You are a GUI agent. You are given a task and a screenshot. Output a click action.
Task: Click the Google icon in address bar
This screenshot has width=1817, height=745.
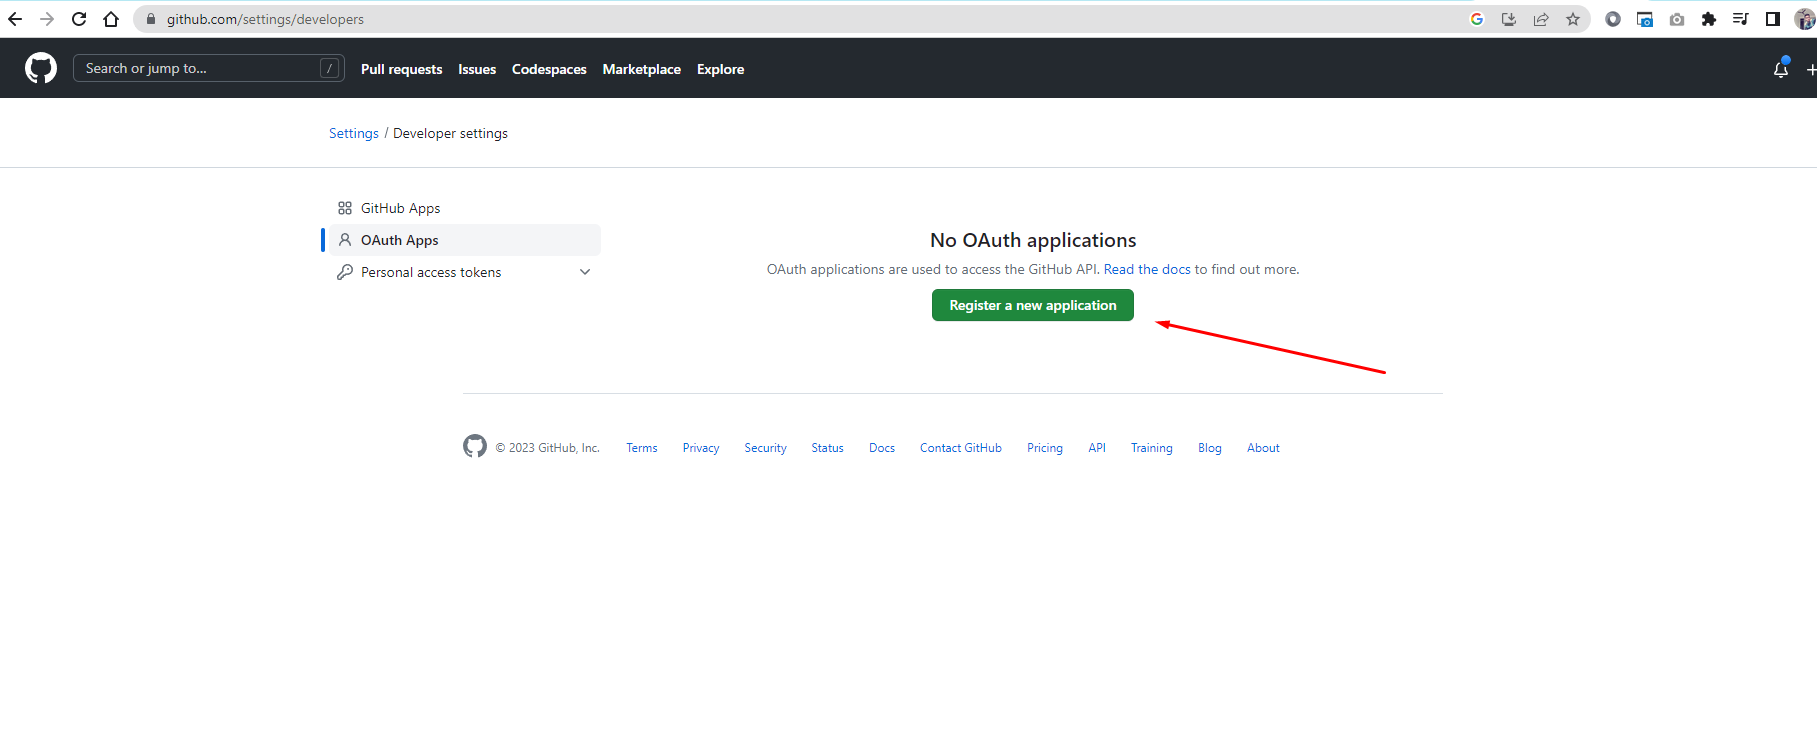coord(1477,19)
